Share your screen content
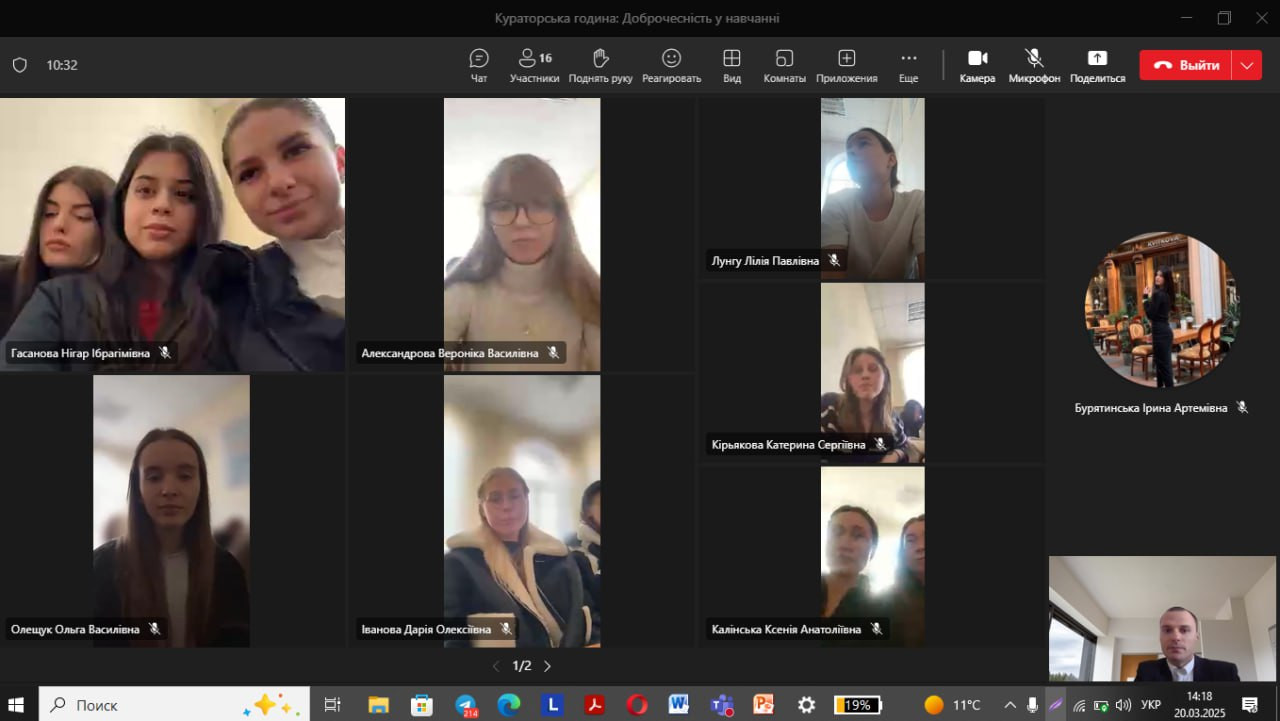The width and height of the screenshot is (1280, 721). pos(1097,65)
